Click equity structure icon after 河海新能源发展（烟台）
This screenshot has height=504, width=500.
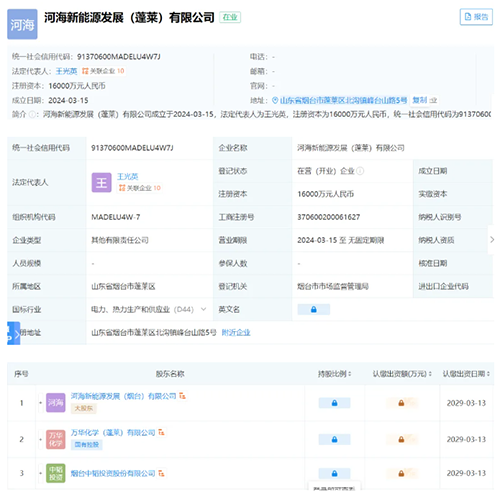[x=182, y=396]
